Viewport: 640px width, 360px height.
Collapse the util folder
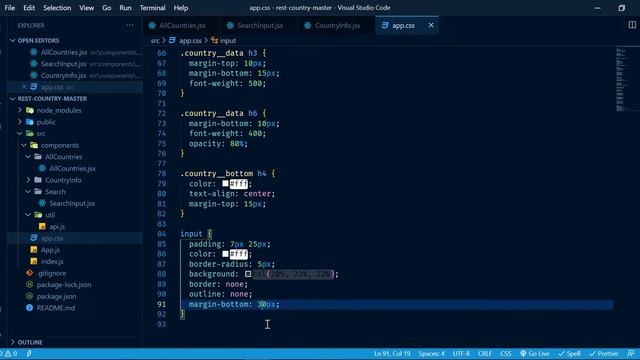point(28,215)
